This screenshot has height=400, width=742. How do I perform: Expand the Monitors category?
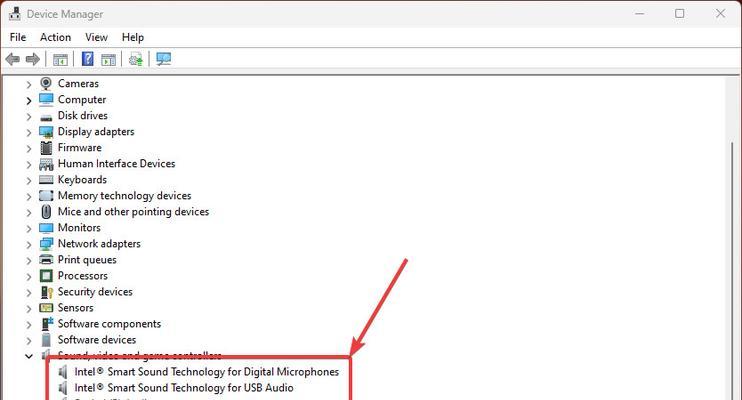tap(29, 229)
